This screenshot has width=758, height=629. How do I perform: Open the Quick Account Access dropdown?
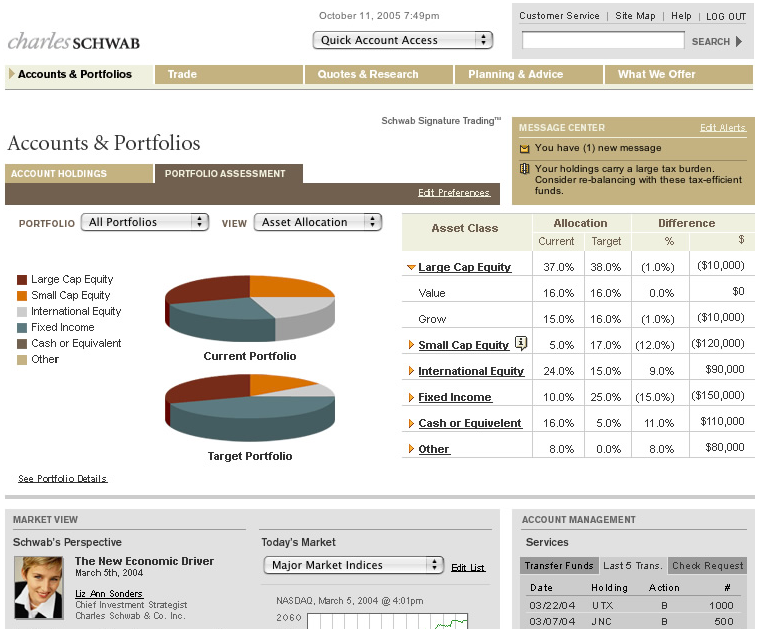click(403, 40)
